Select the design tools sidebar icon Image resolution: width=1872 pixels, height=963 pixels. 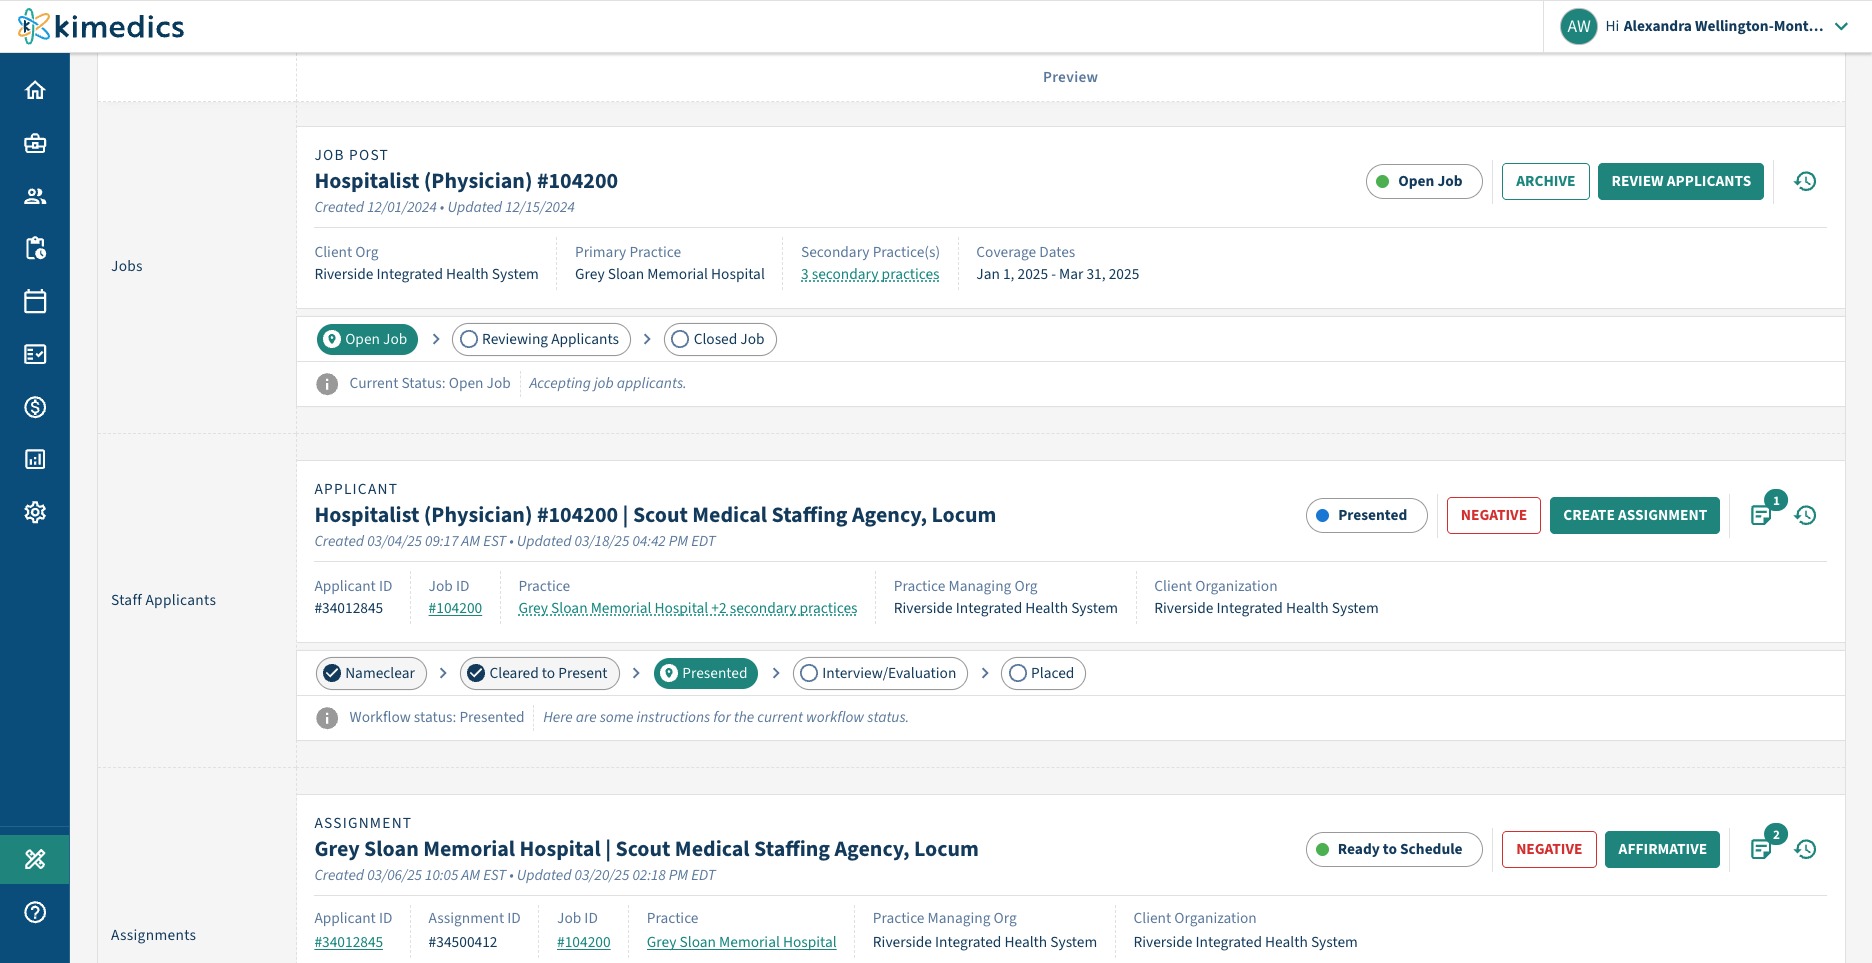[35, 859]
